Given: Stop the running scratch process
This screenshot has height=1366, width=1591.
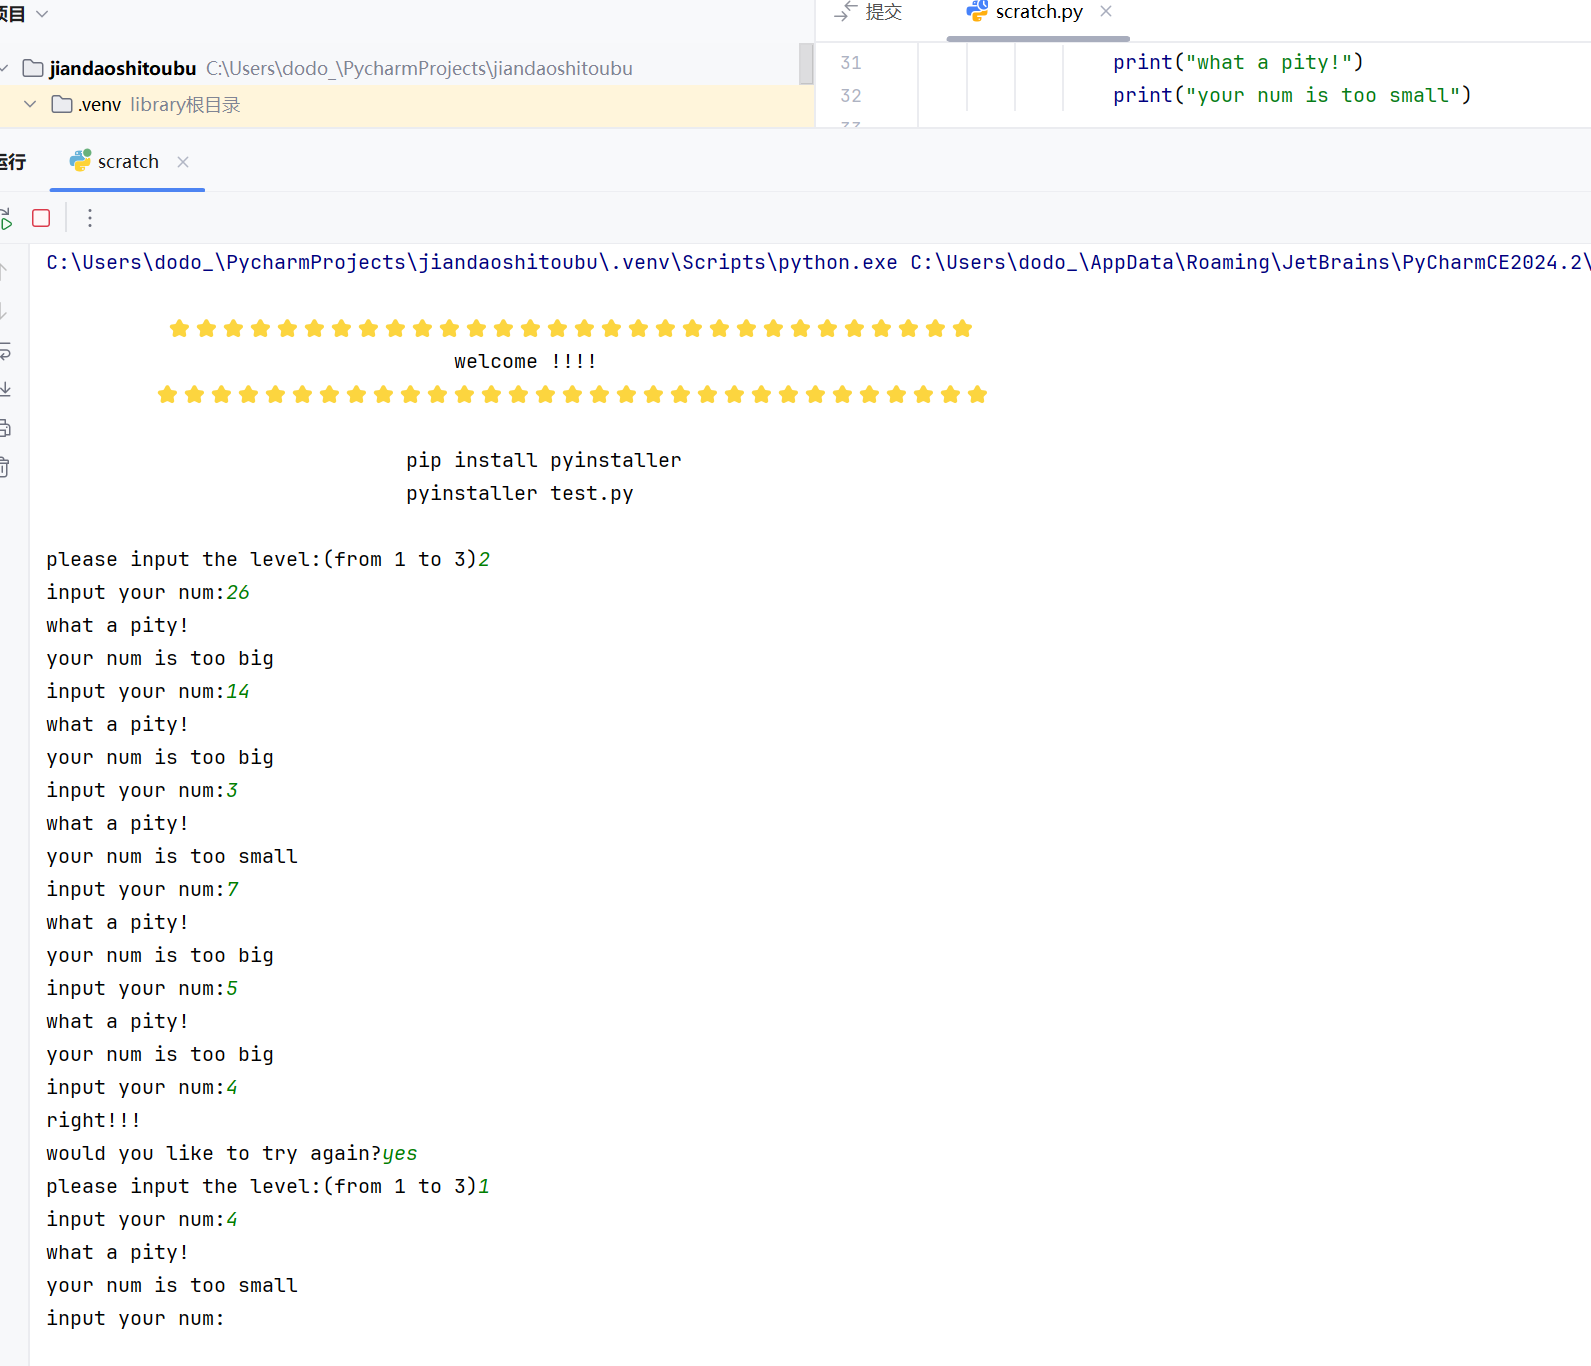Looking at the screenshot, I should (x=41, y=218).
